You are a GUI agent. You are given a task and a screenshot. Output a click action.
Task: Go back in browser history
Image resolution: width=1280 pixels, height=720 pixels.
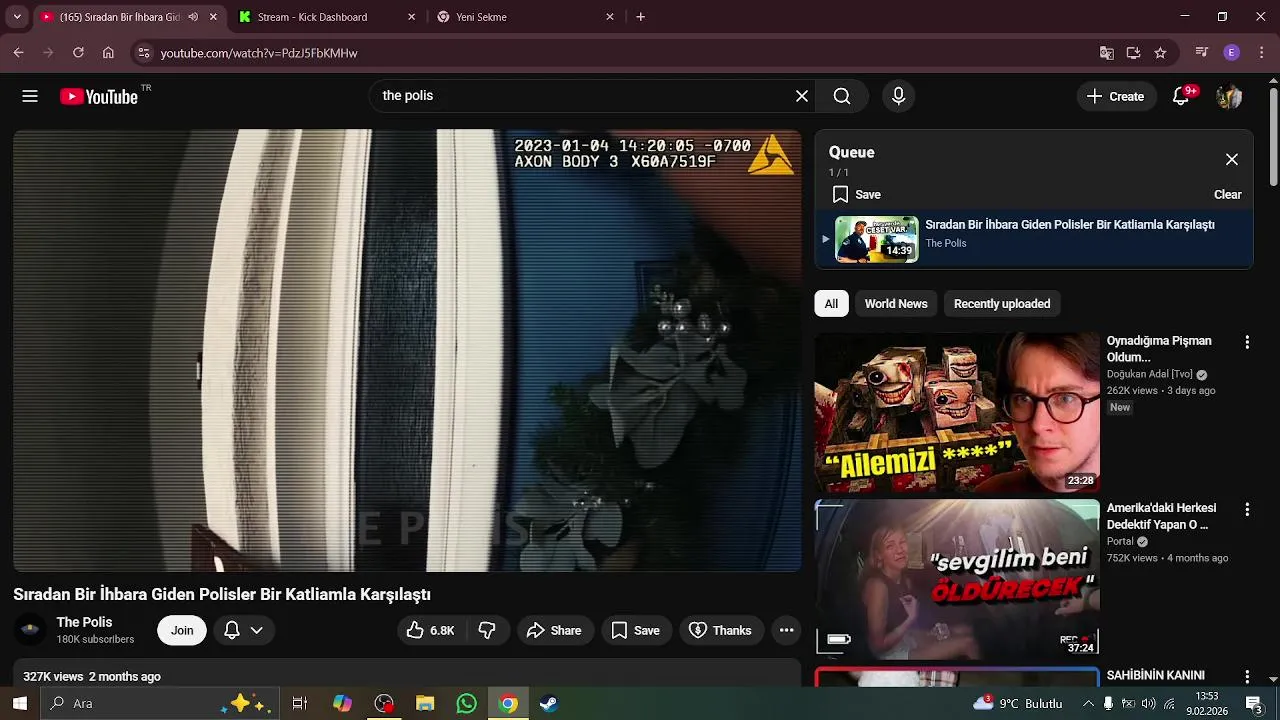click(18, 53)
